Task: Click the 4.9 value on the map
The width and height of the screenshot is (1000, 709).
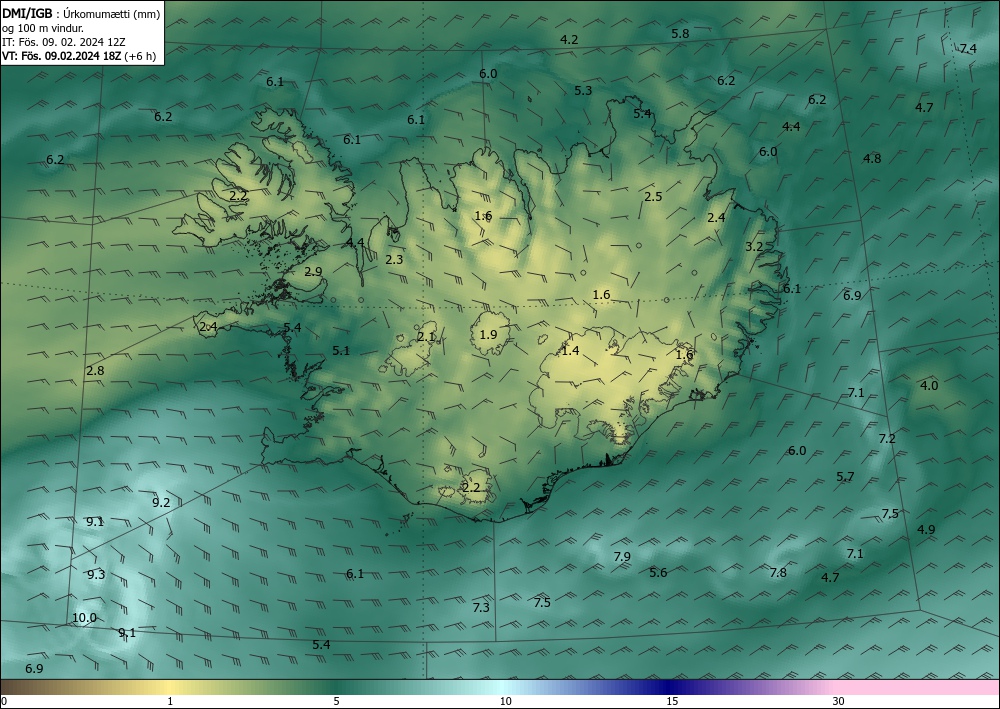Action: pyautogui.click(x=926, y=530)
